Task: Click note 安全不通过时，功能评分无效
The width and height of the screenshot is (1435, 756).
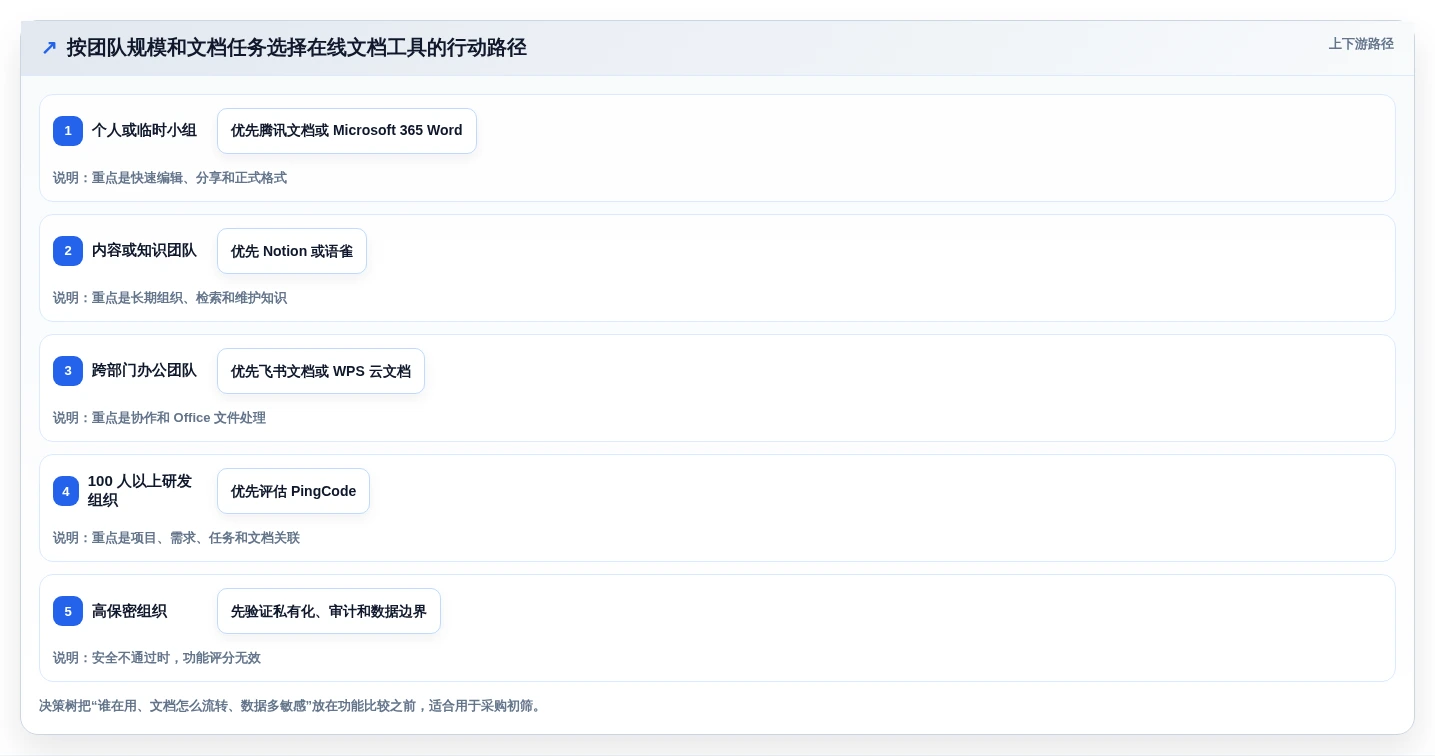Action: point(157,658)
